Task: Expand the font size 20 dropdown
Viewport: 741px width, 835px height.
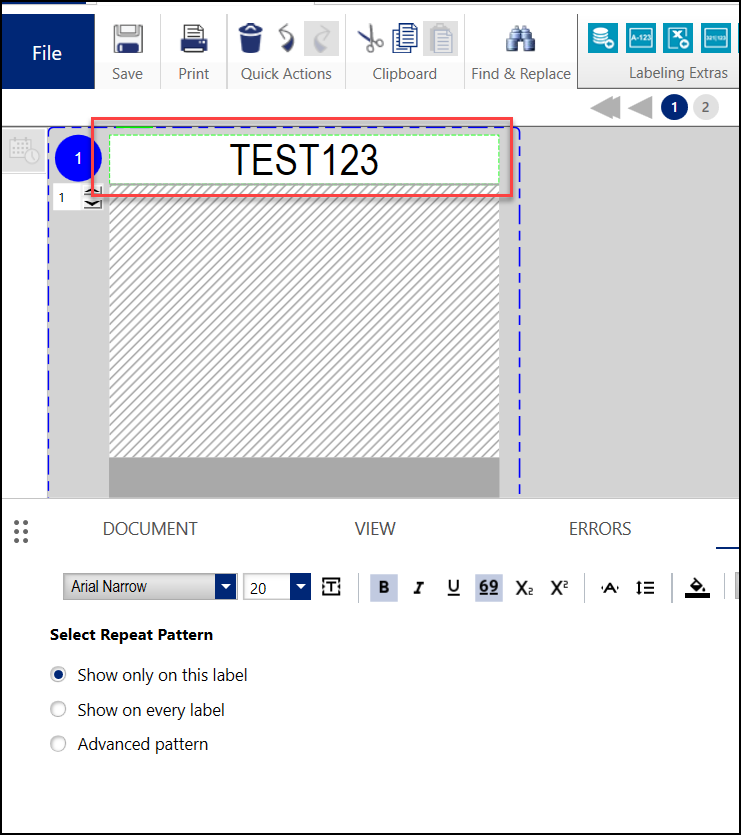Action: 300,587
